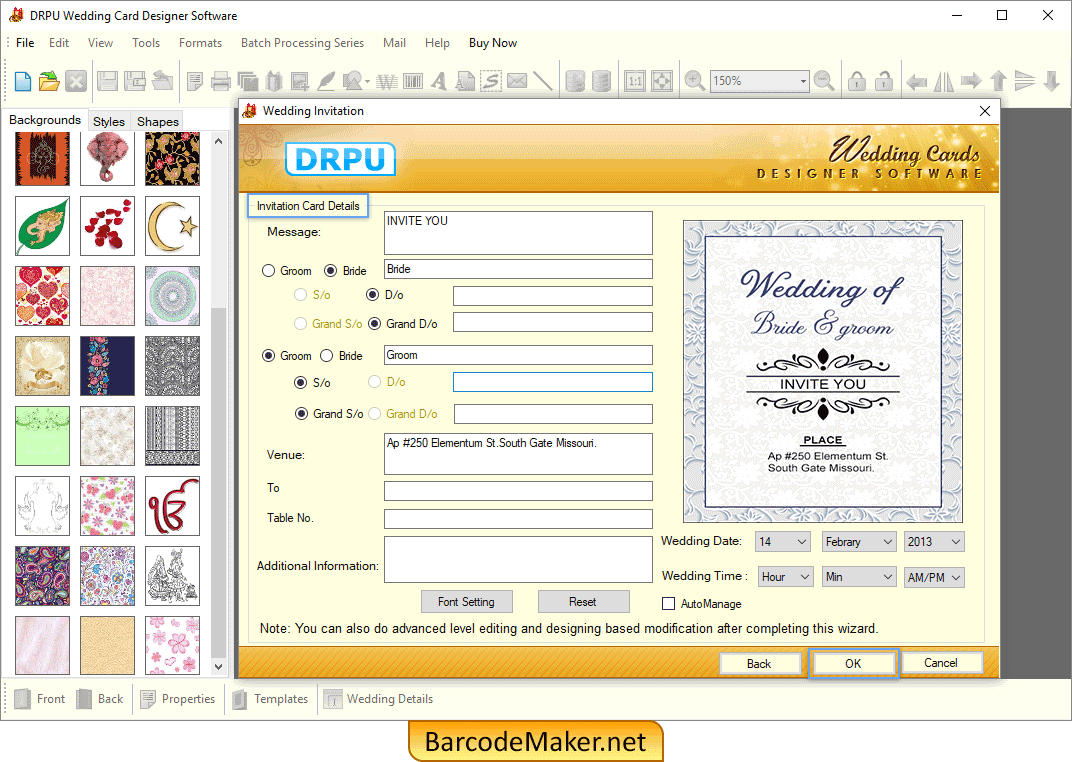Click the backgrounds list scrollbar down arrow
The image size is (1072, 762).
click(218, 666)
